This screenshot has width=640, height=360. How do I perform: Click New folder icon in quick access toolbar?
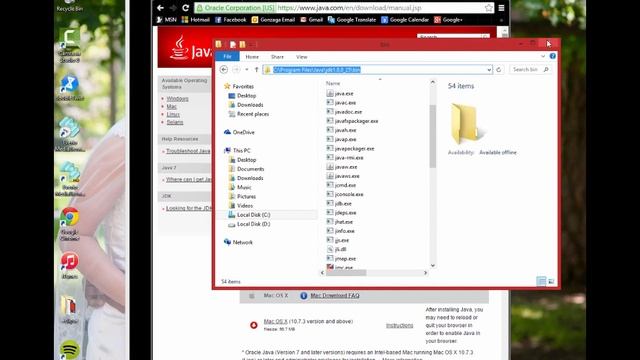(242, 44)
